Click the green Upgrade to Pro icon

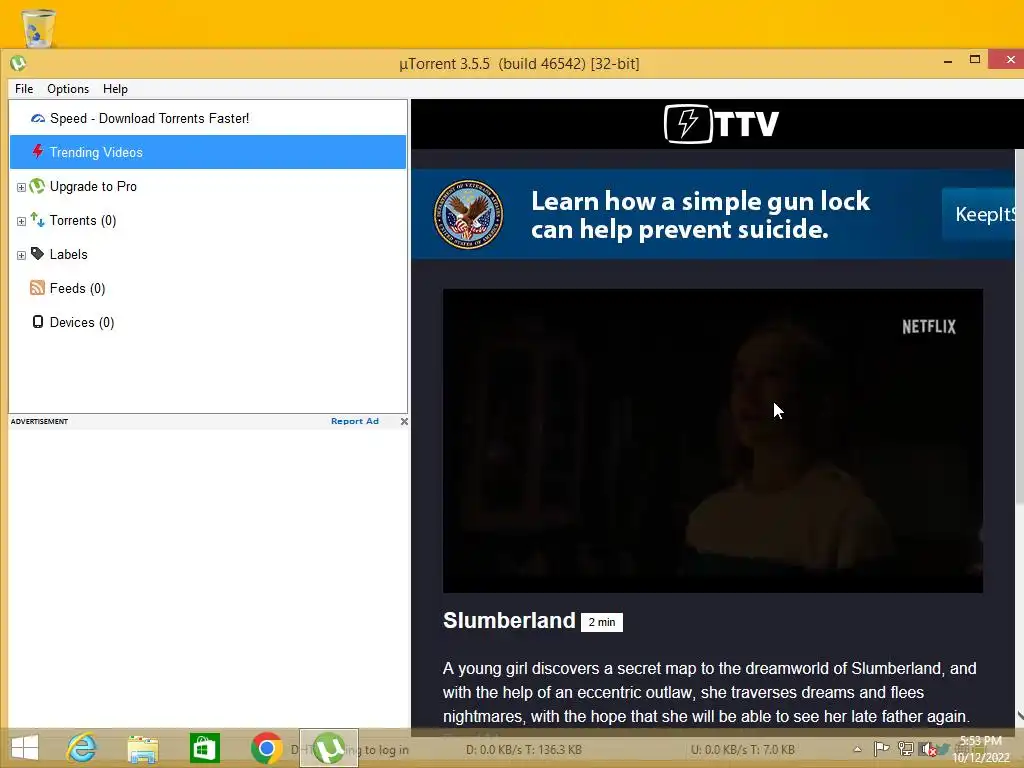tap(37, 186)
